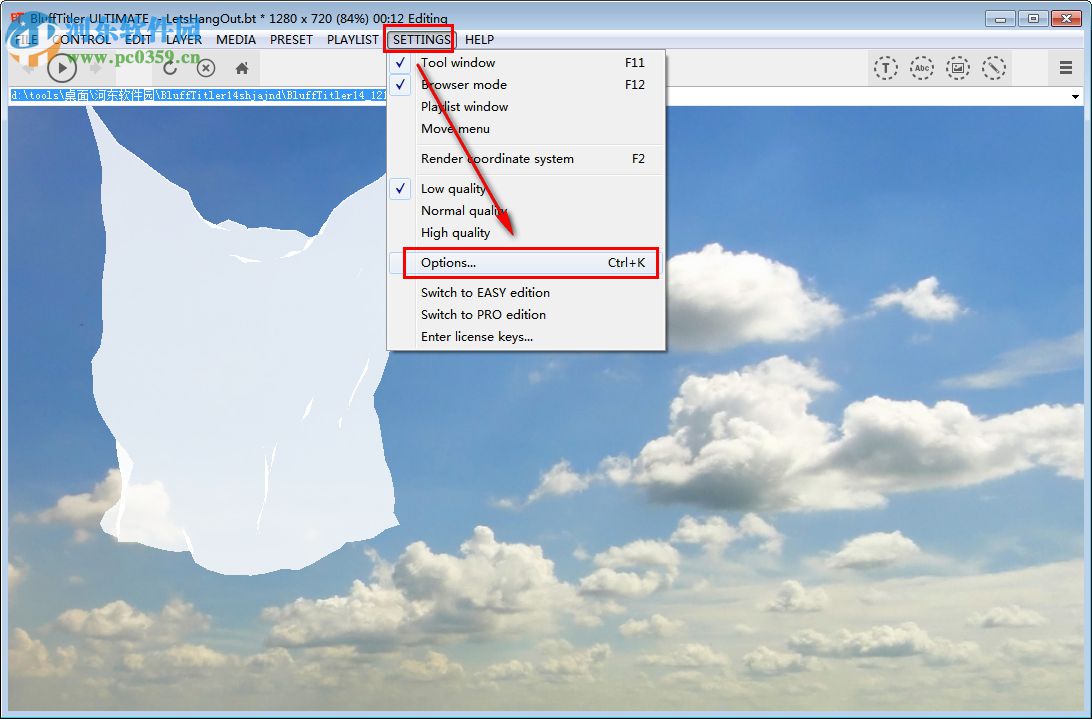
Task: Open the hamburger menu icon at right
Action: [1066, 68]
